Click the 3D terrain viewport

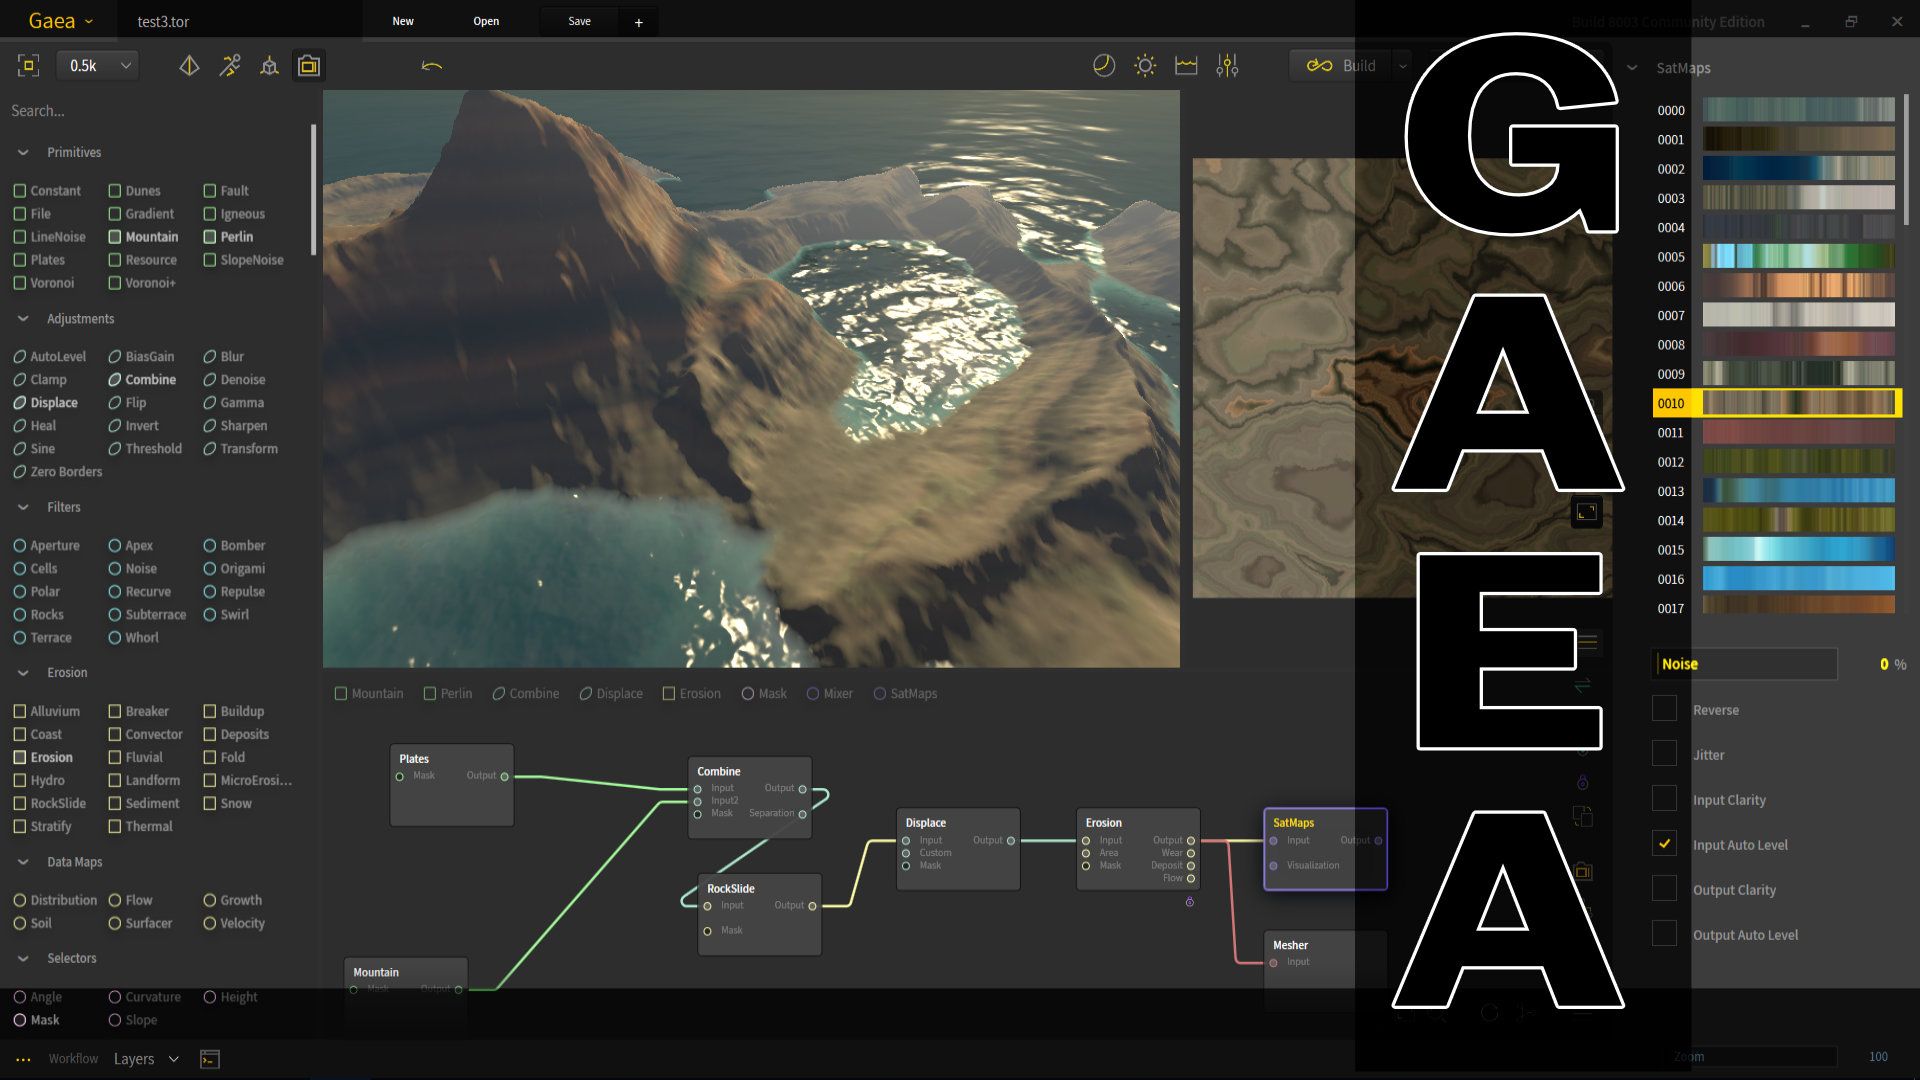[x=751, y=379]
